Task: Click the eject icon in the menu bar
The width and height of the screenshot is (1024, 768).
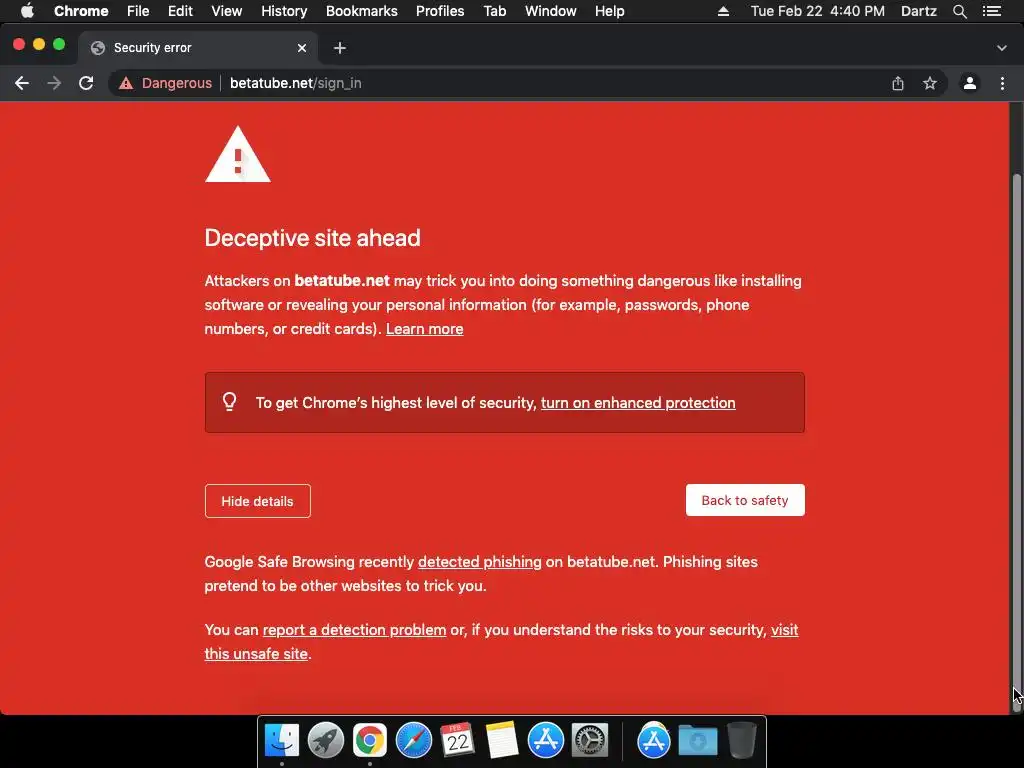Action: (723, 11)
